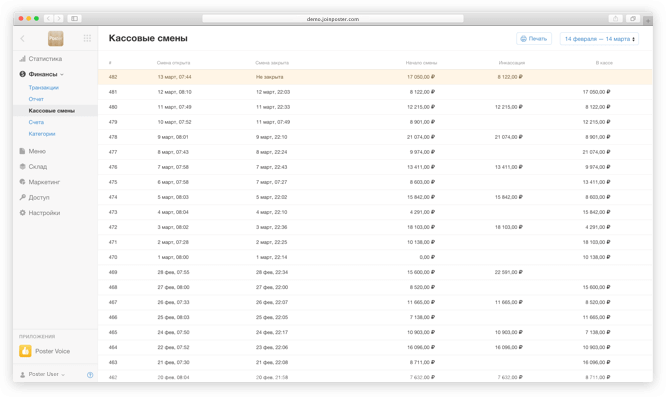Open the Категории link

[42, 134]
